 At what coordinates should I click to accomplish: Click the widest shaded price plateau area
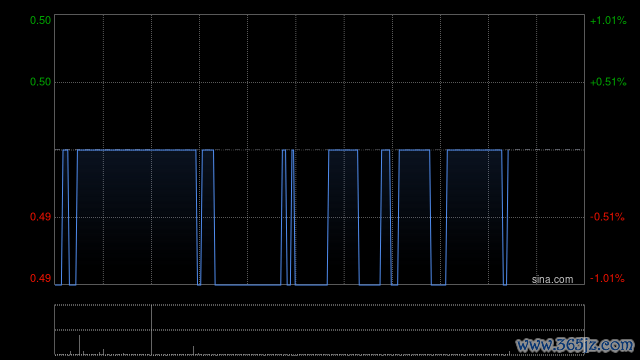(x=137, y=217)
